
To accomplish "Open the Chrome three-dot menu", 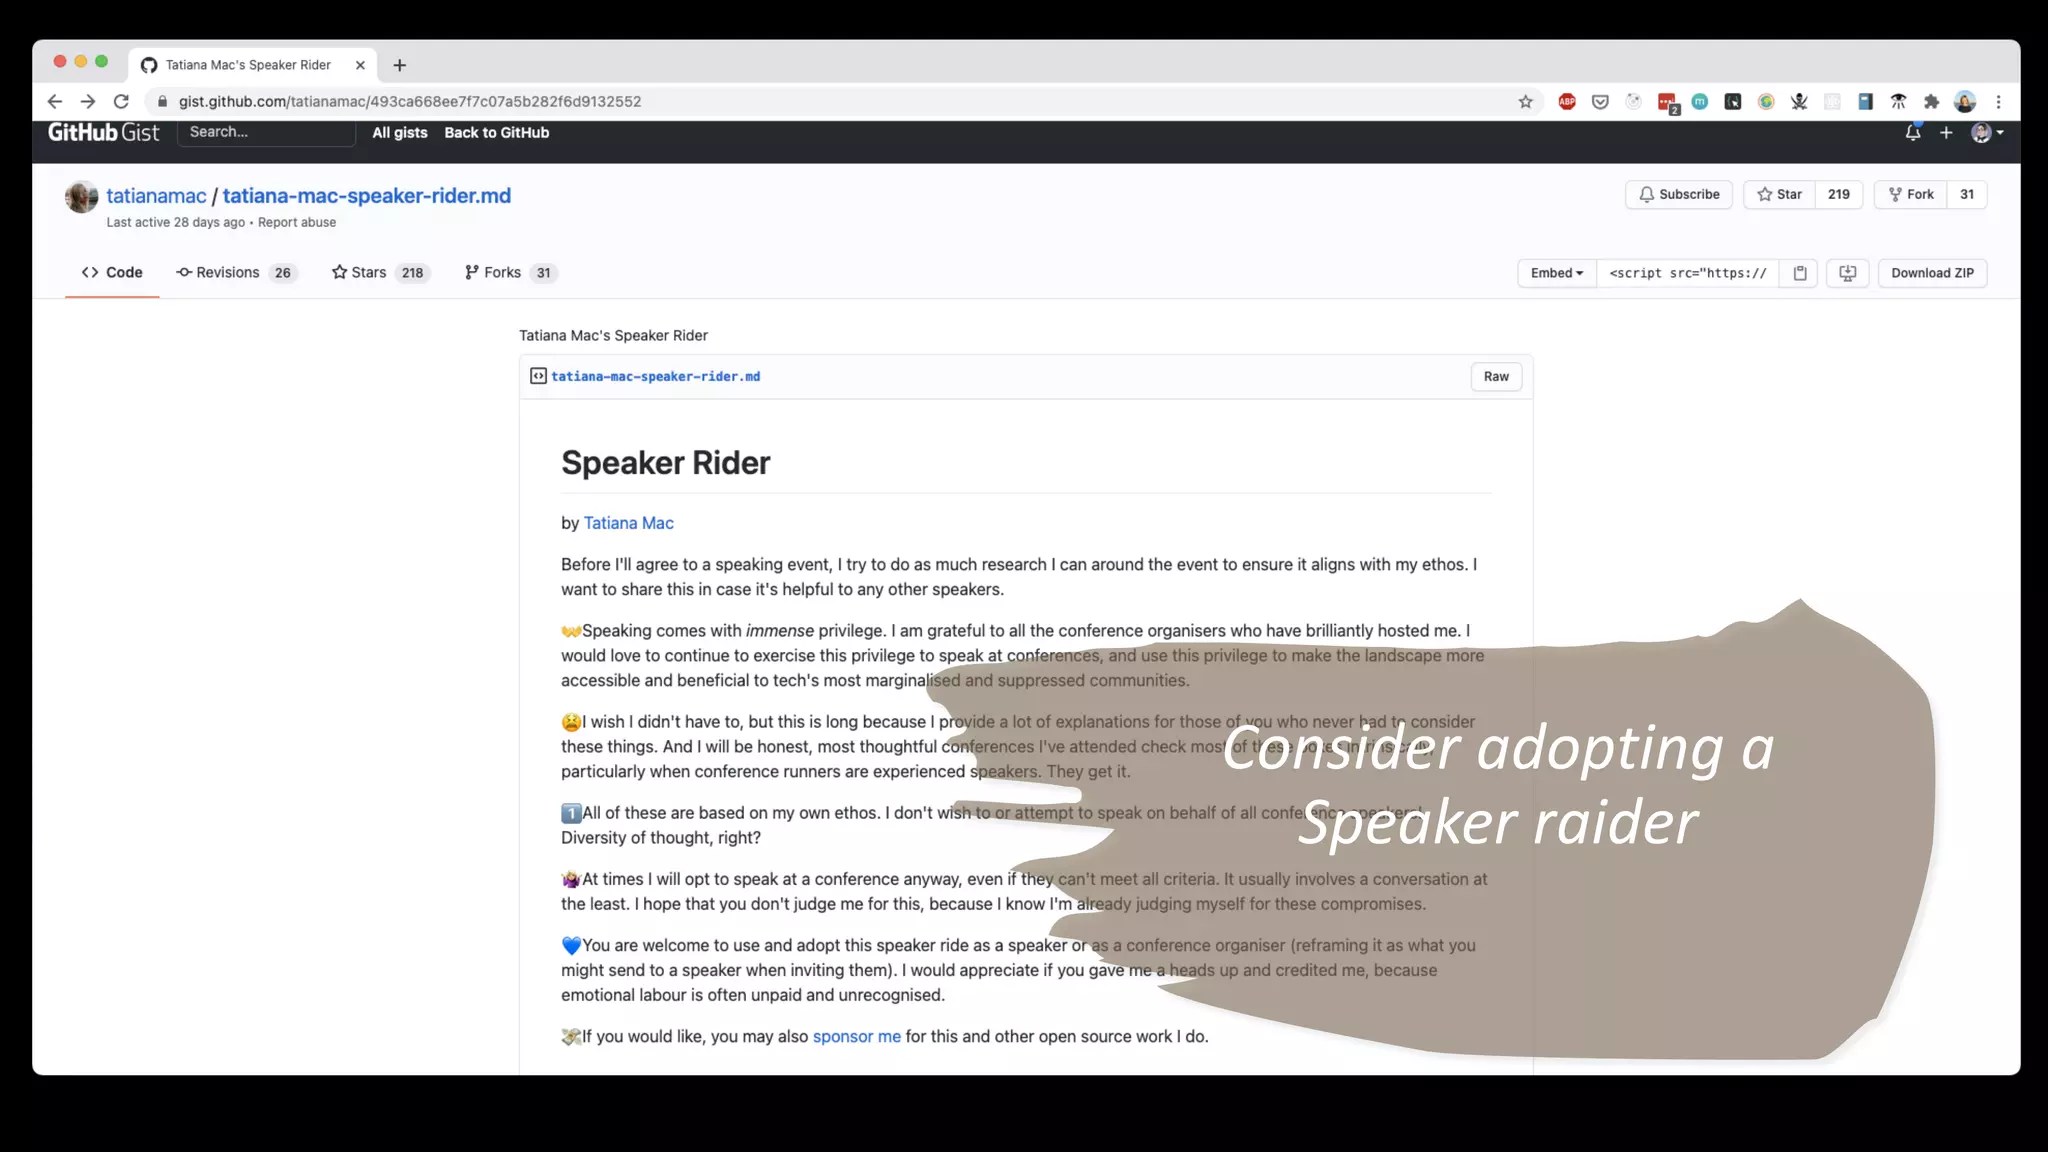I will coord(1998,101).
